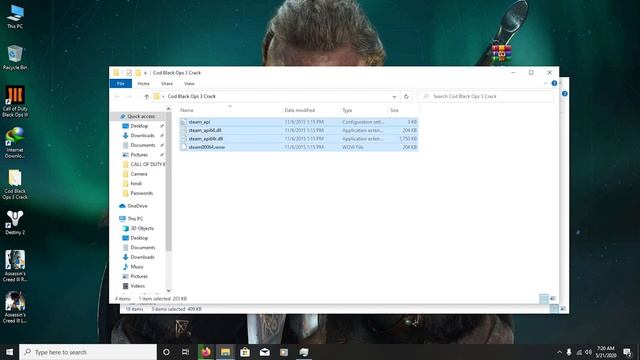Click the navigation pane scroll up arrow

168,109
